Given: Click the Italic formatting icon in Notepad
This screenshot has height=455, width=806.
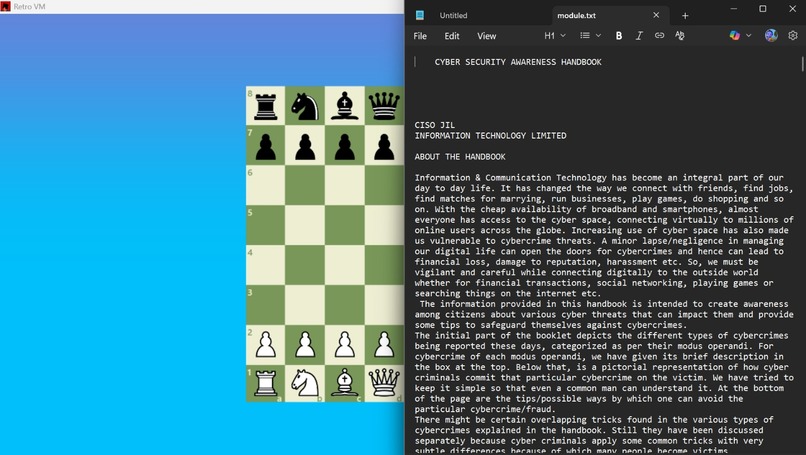Looking at the screenshot, I should pyautogui.click(x=639, y=35).
